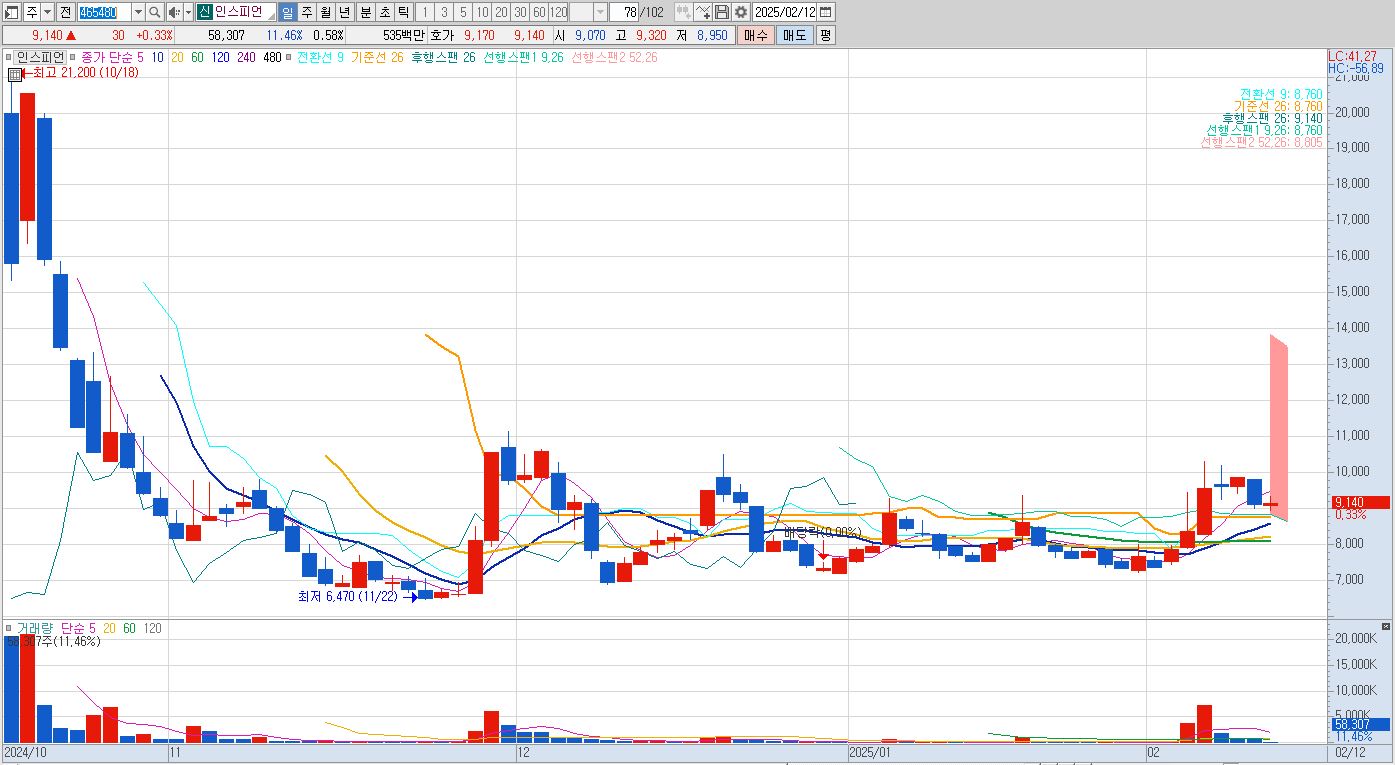Image resolution: width=1395 pixels, height=765 pixels.
Task: Expand the 주 type dropdown arrow
Action: 48,12
